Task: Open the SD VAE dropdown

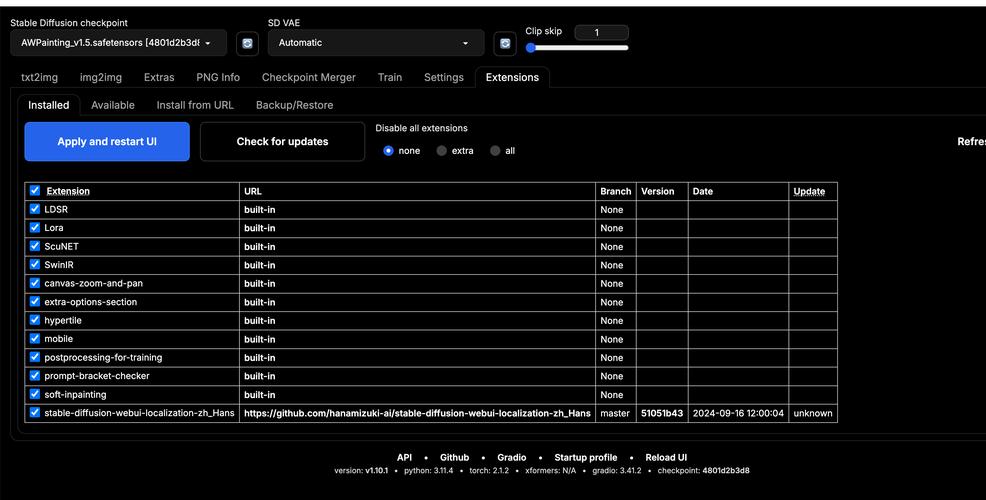Action: [376, 43]
